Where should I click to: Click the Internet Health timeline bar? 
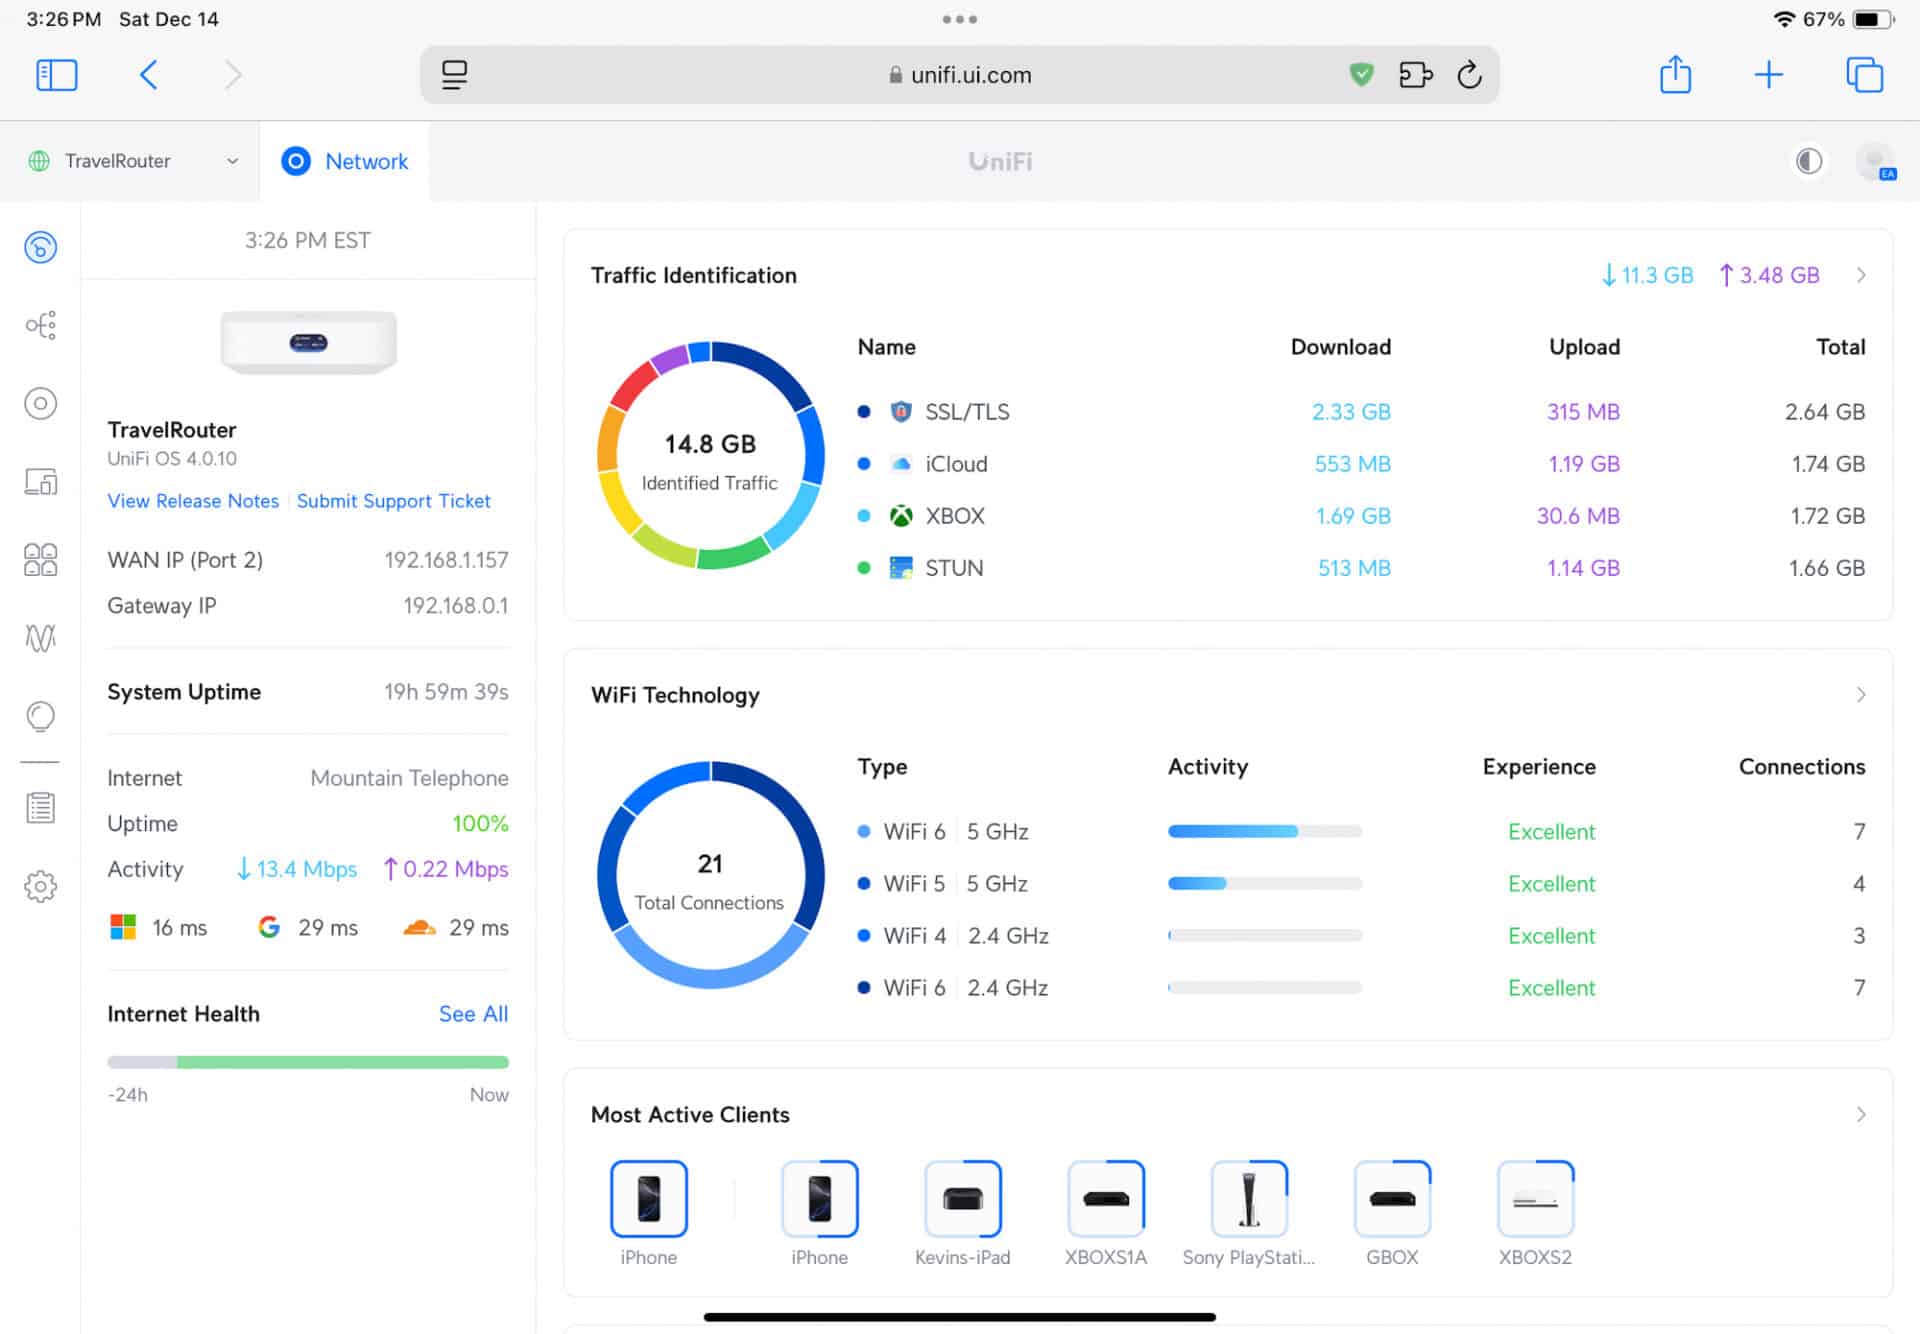pos(308,1062)
